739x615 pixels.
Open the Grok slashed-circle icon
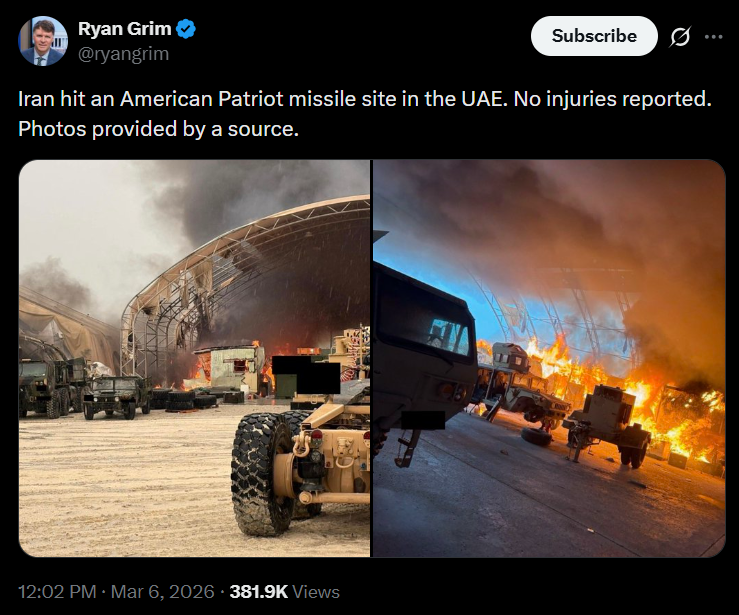[x=680, y=36]
